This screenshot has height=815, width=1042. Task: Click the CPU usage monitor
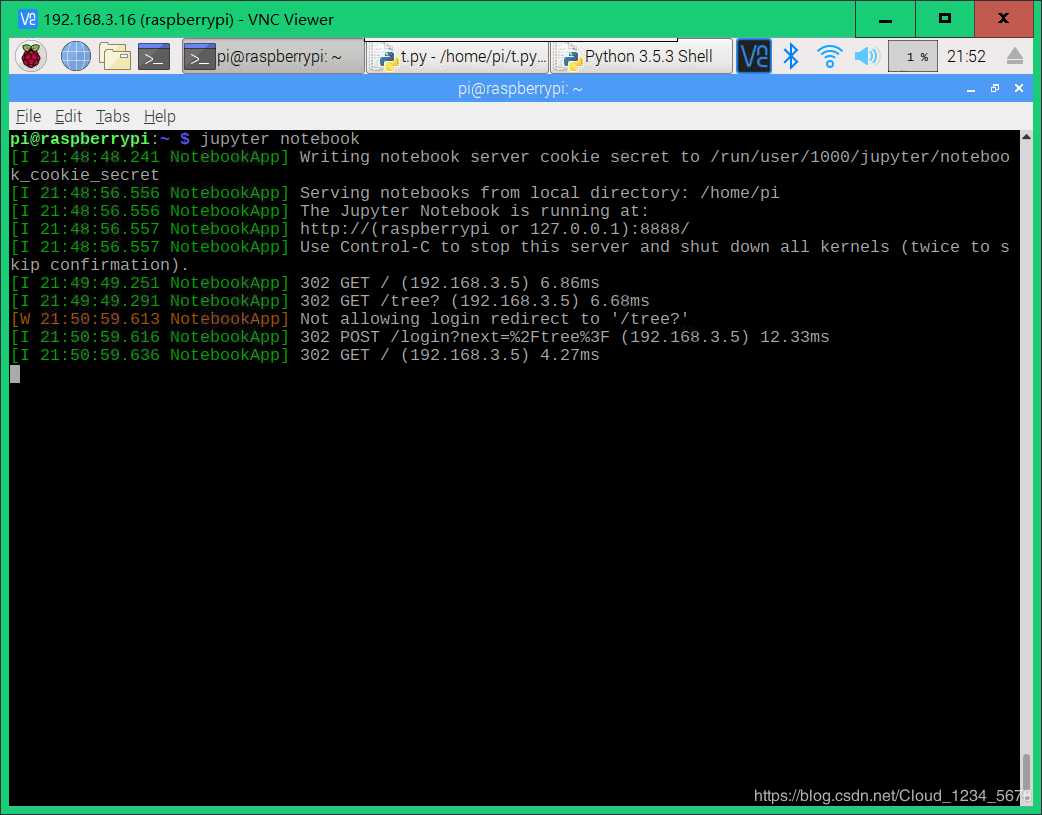[912, 57]
